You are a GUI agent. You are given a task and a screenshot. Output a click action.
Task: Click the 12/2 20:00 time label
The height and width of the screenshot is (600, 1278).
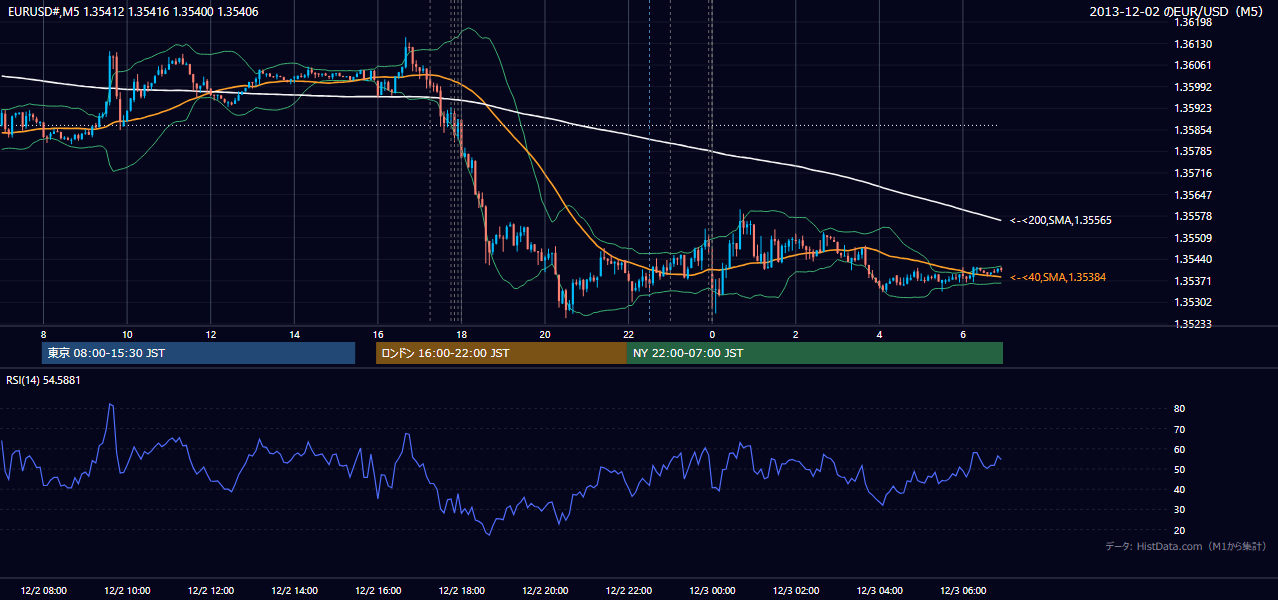[x=545, y=590]
